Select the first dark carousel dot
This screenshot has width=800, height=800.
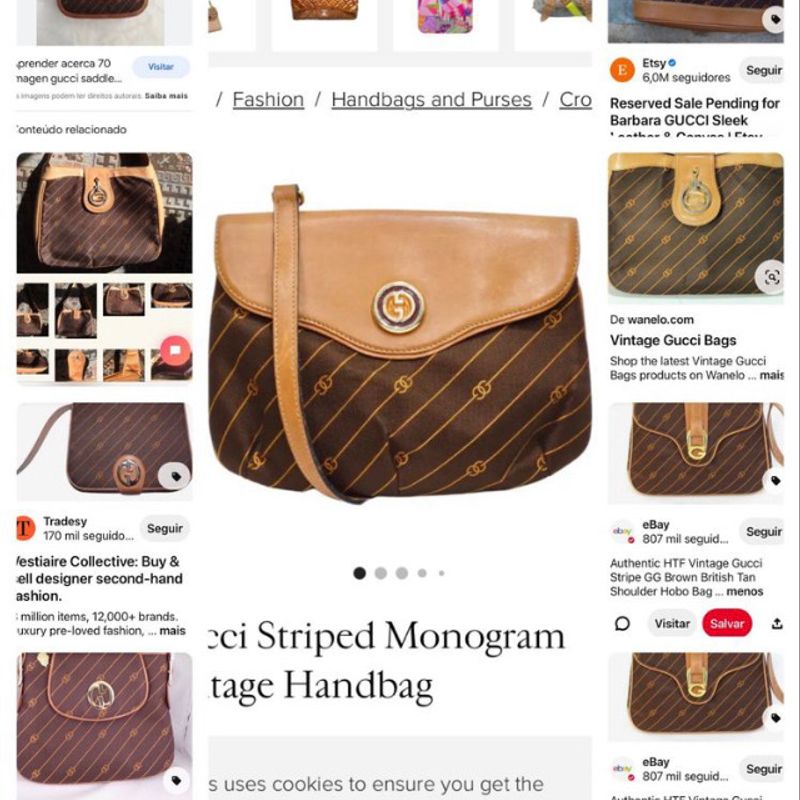pos(359,573)
